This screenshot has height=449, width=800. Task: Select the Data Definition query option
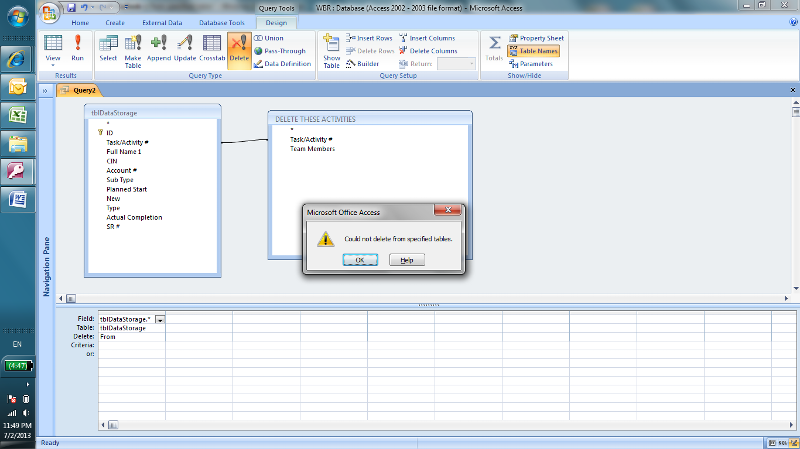[x=283, y=64]
